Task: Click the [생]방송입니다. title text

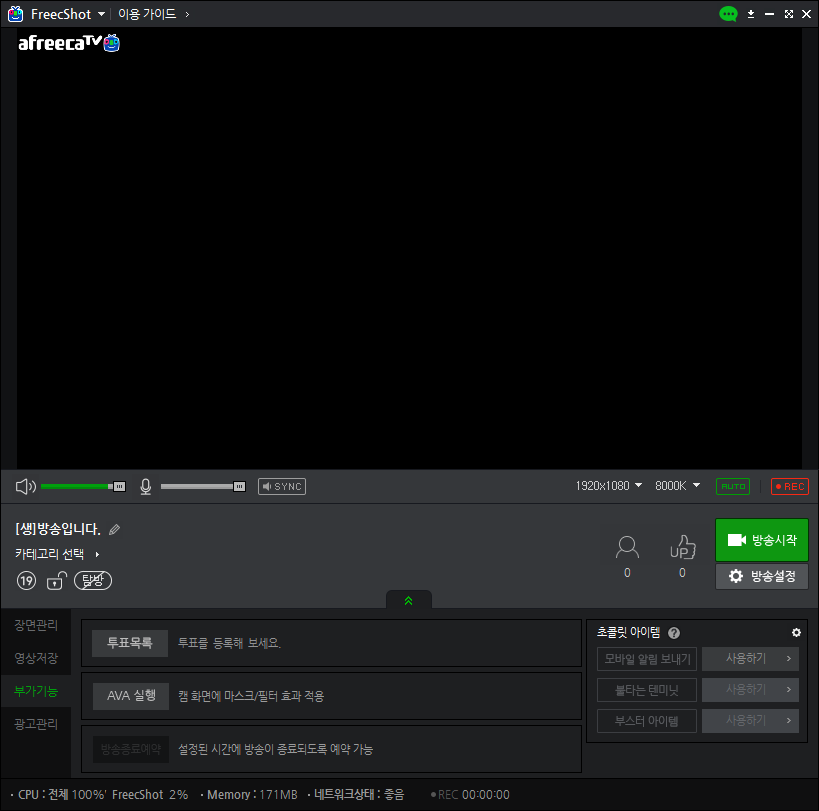Action: tap(57, 529)
